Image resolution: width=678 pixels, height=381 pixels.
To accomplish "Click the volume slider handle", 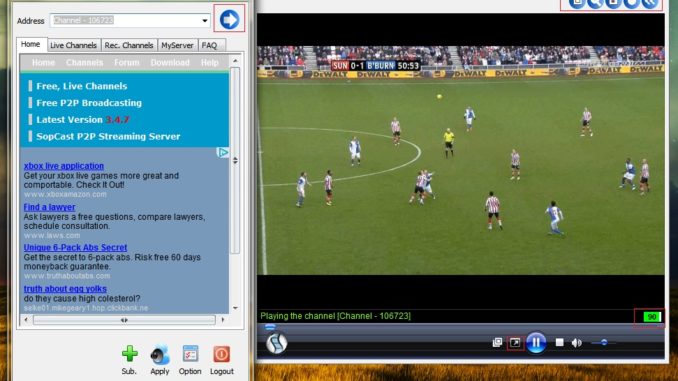I will click(x=604, y=343).
